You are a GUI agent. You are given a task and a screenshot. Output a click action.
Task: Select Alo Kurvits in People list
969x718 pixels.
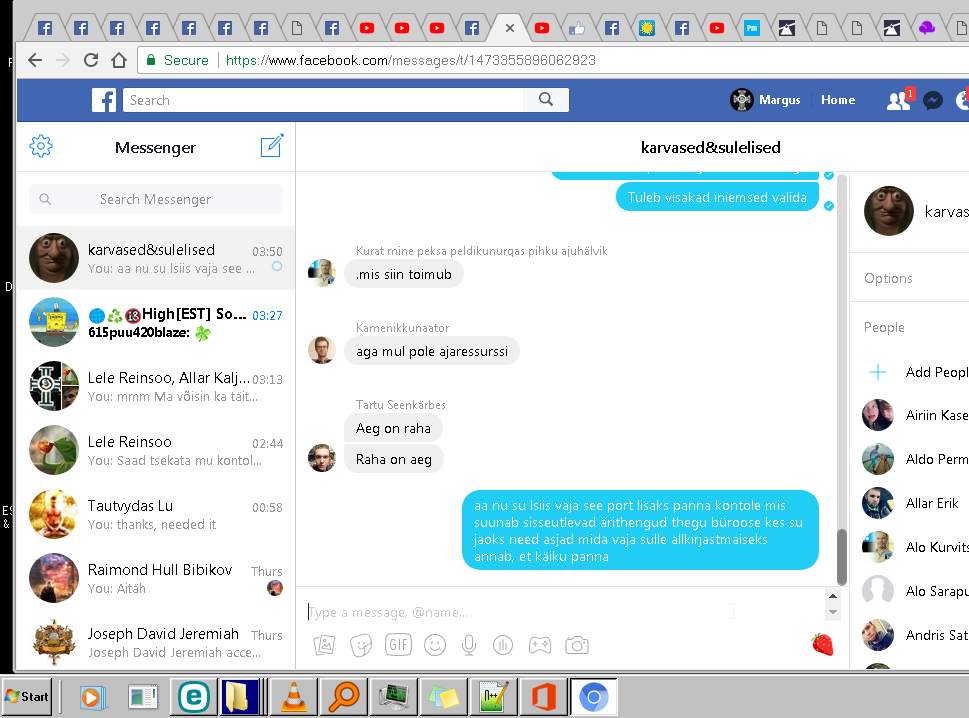point(915,547)
